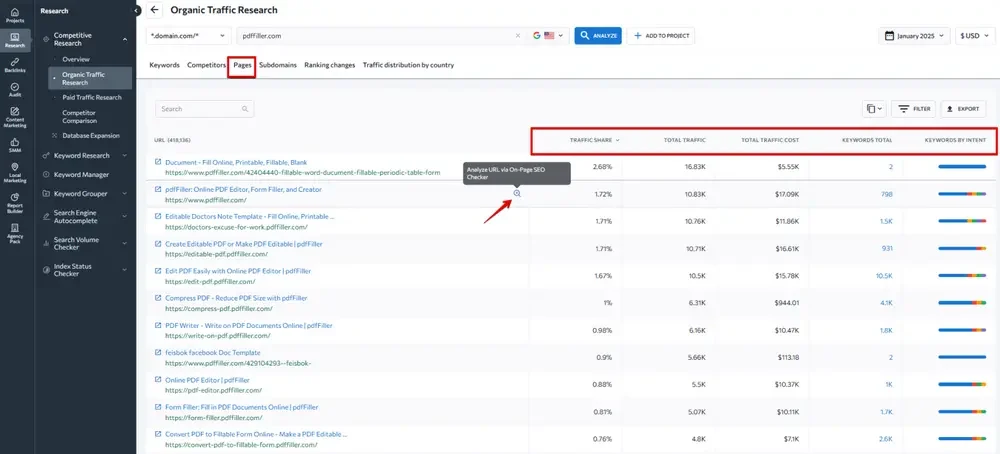Clear the pdffiller.com domain field
This screenshot has width=1000, height=454.
[x=518, y=36]
